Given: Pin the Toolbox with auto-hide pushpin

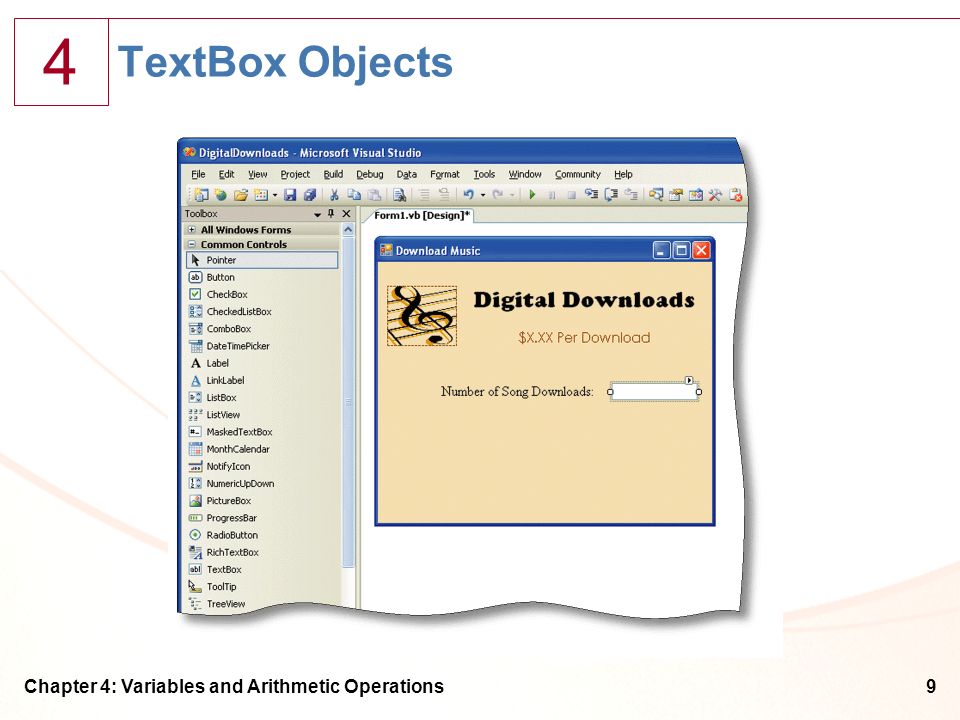Looking at the screenshot, I should (x=331, y=214).
